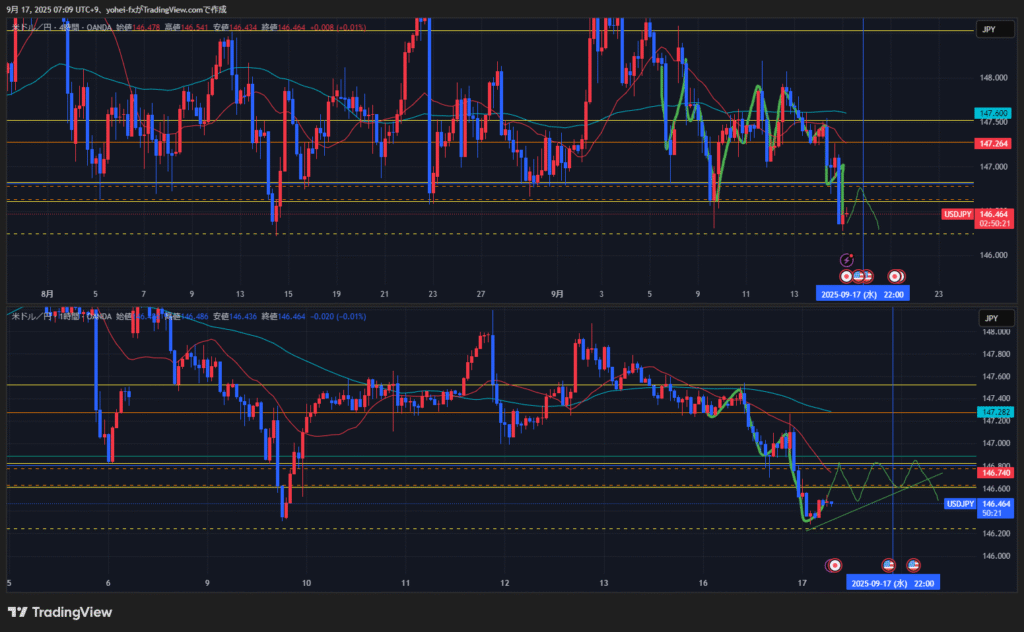
Task: Click the purple lightning event icon on the 4-hour chart
Action: 846,260
